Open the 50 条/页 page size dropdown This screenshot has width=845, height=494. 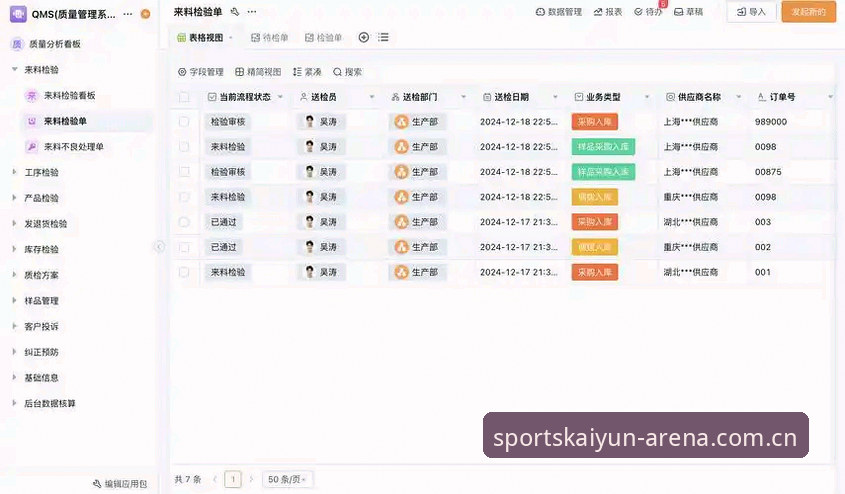tap(287, 479)
